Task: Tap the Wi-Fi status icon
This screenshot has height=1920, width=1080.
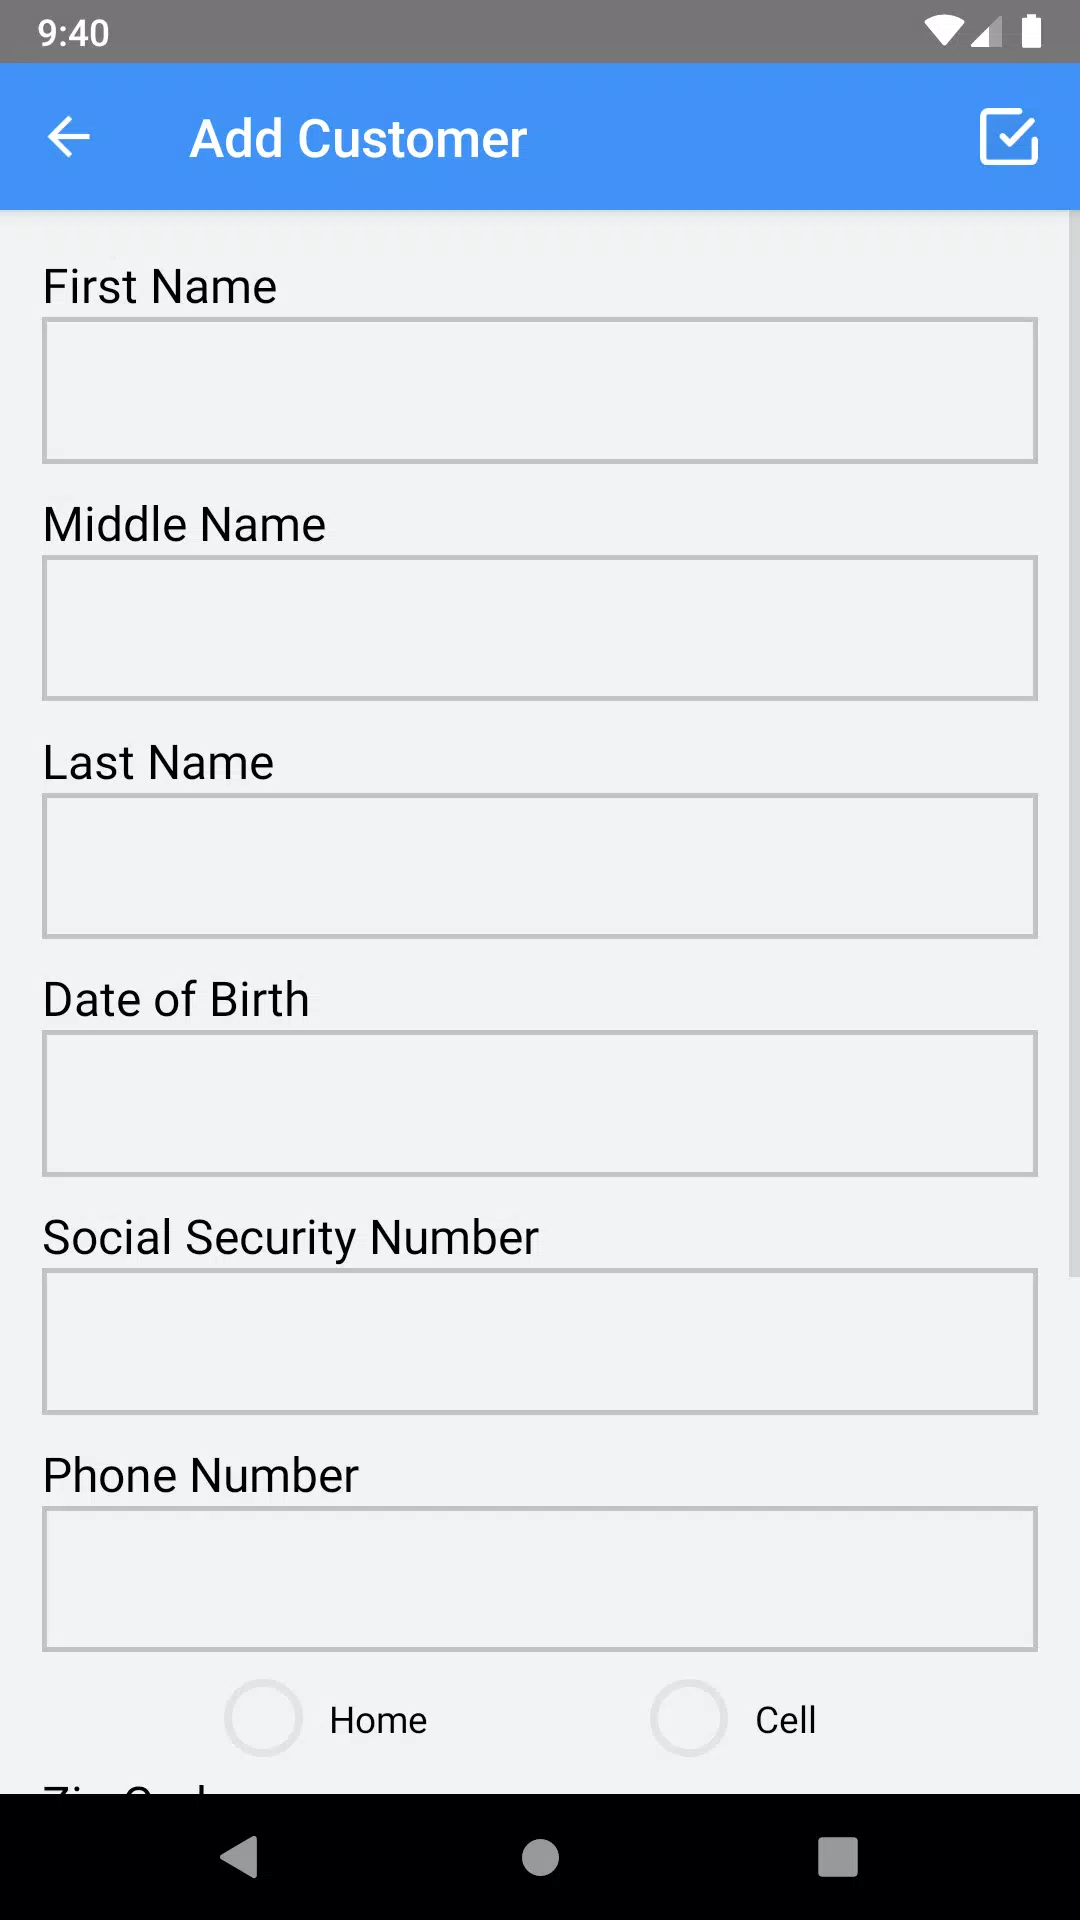Action: coord(942,32)
